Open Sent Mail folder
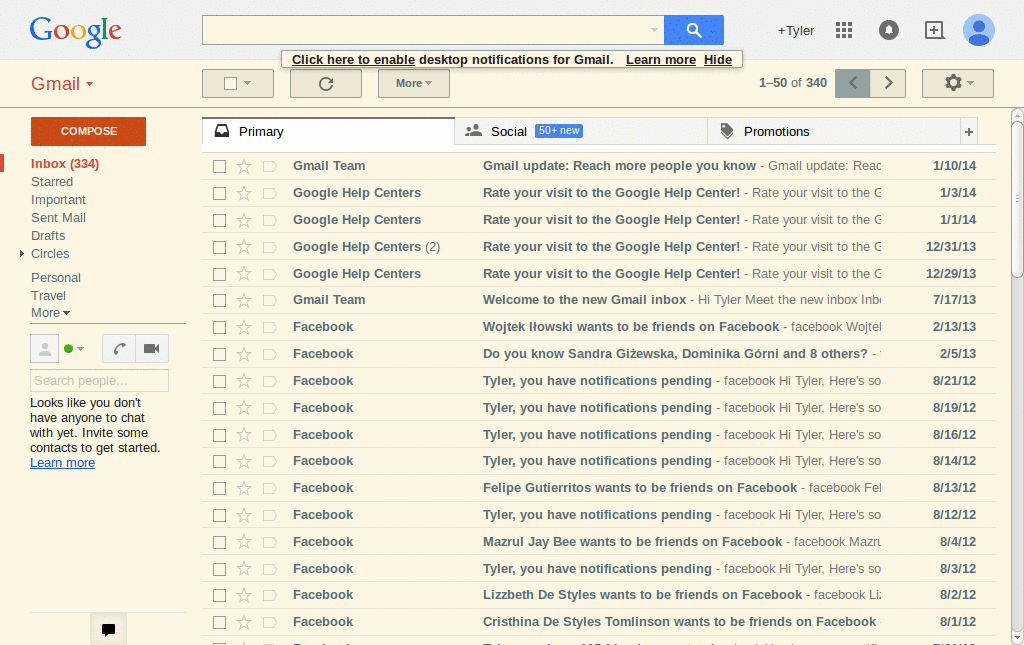The height and width of the screenshot is (645, 1024). point(58,217)
